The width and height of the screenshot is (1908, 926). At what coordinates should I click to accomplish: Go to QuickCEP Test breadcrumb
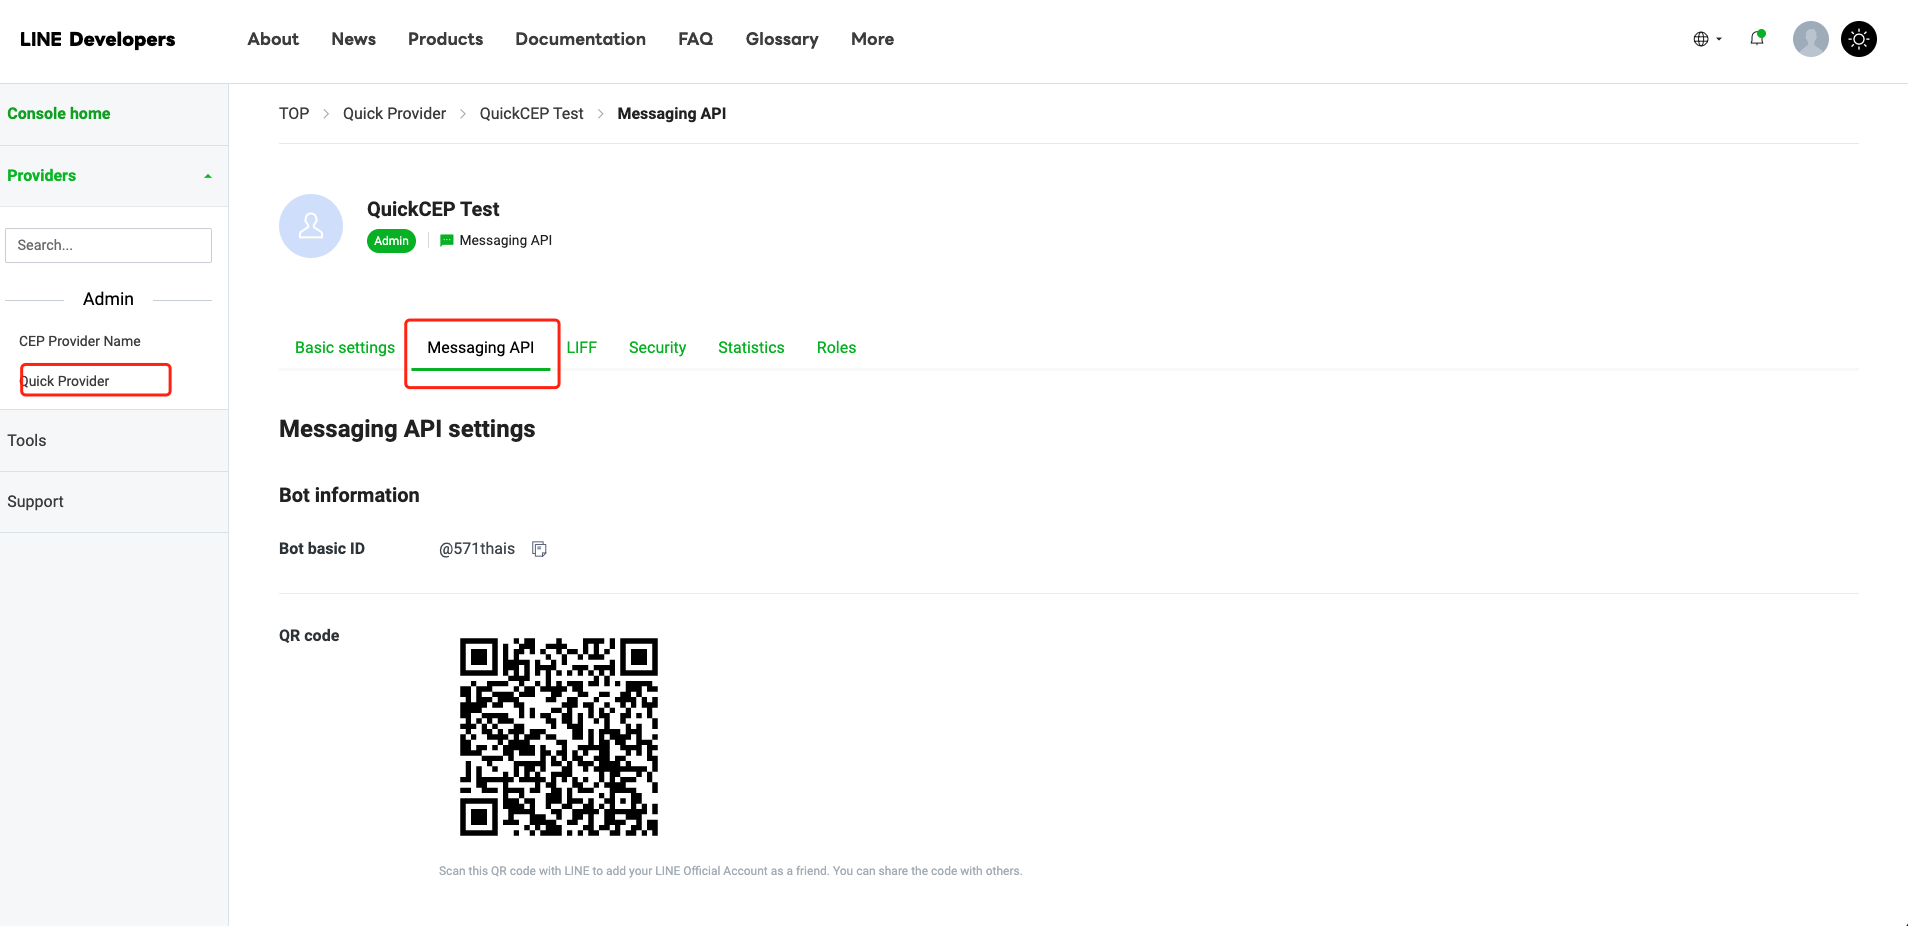click(x=531, y=114)
